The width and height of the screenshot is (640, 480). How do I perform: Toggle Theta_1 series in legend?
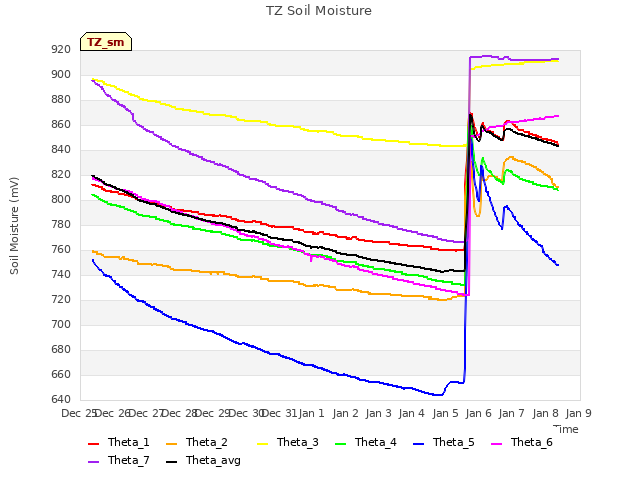click(119, 442)
